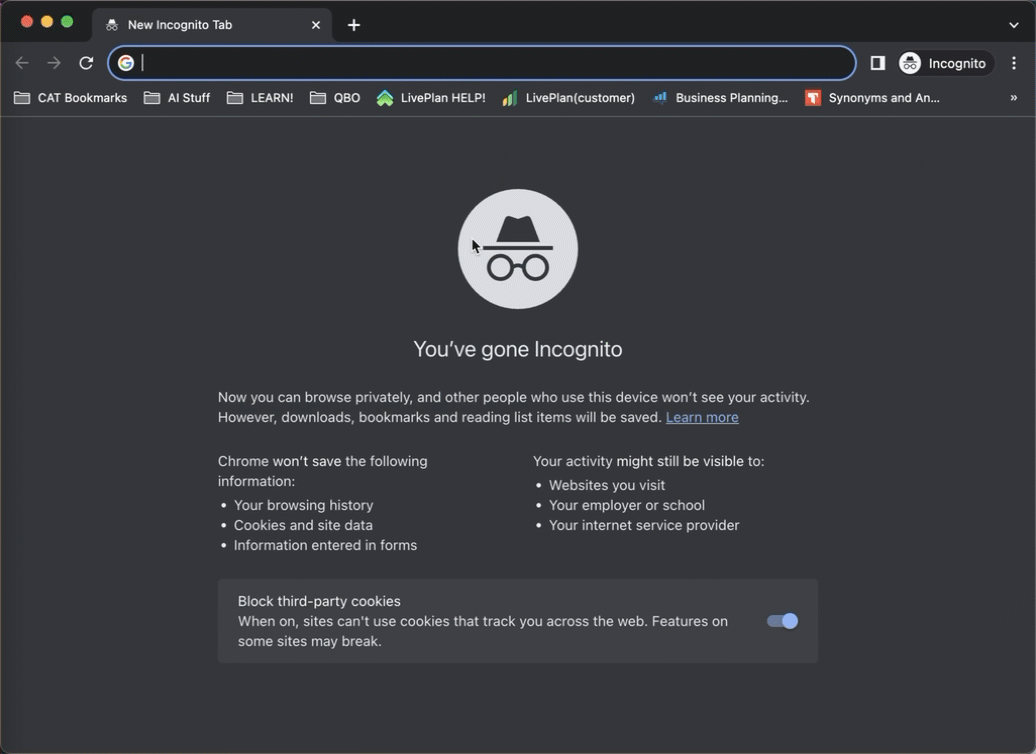Click the Learn more link
This screenshot has height=754, width=1036.
[x=702, y=417]
